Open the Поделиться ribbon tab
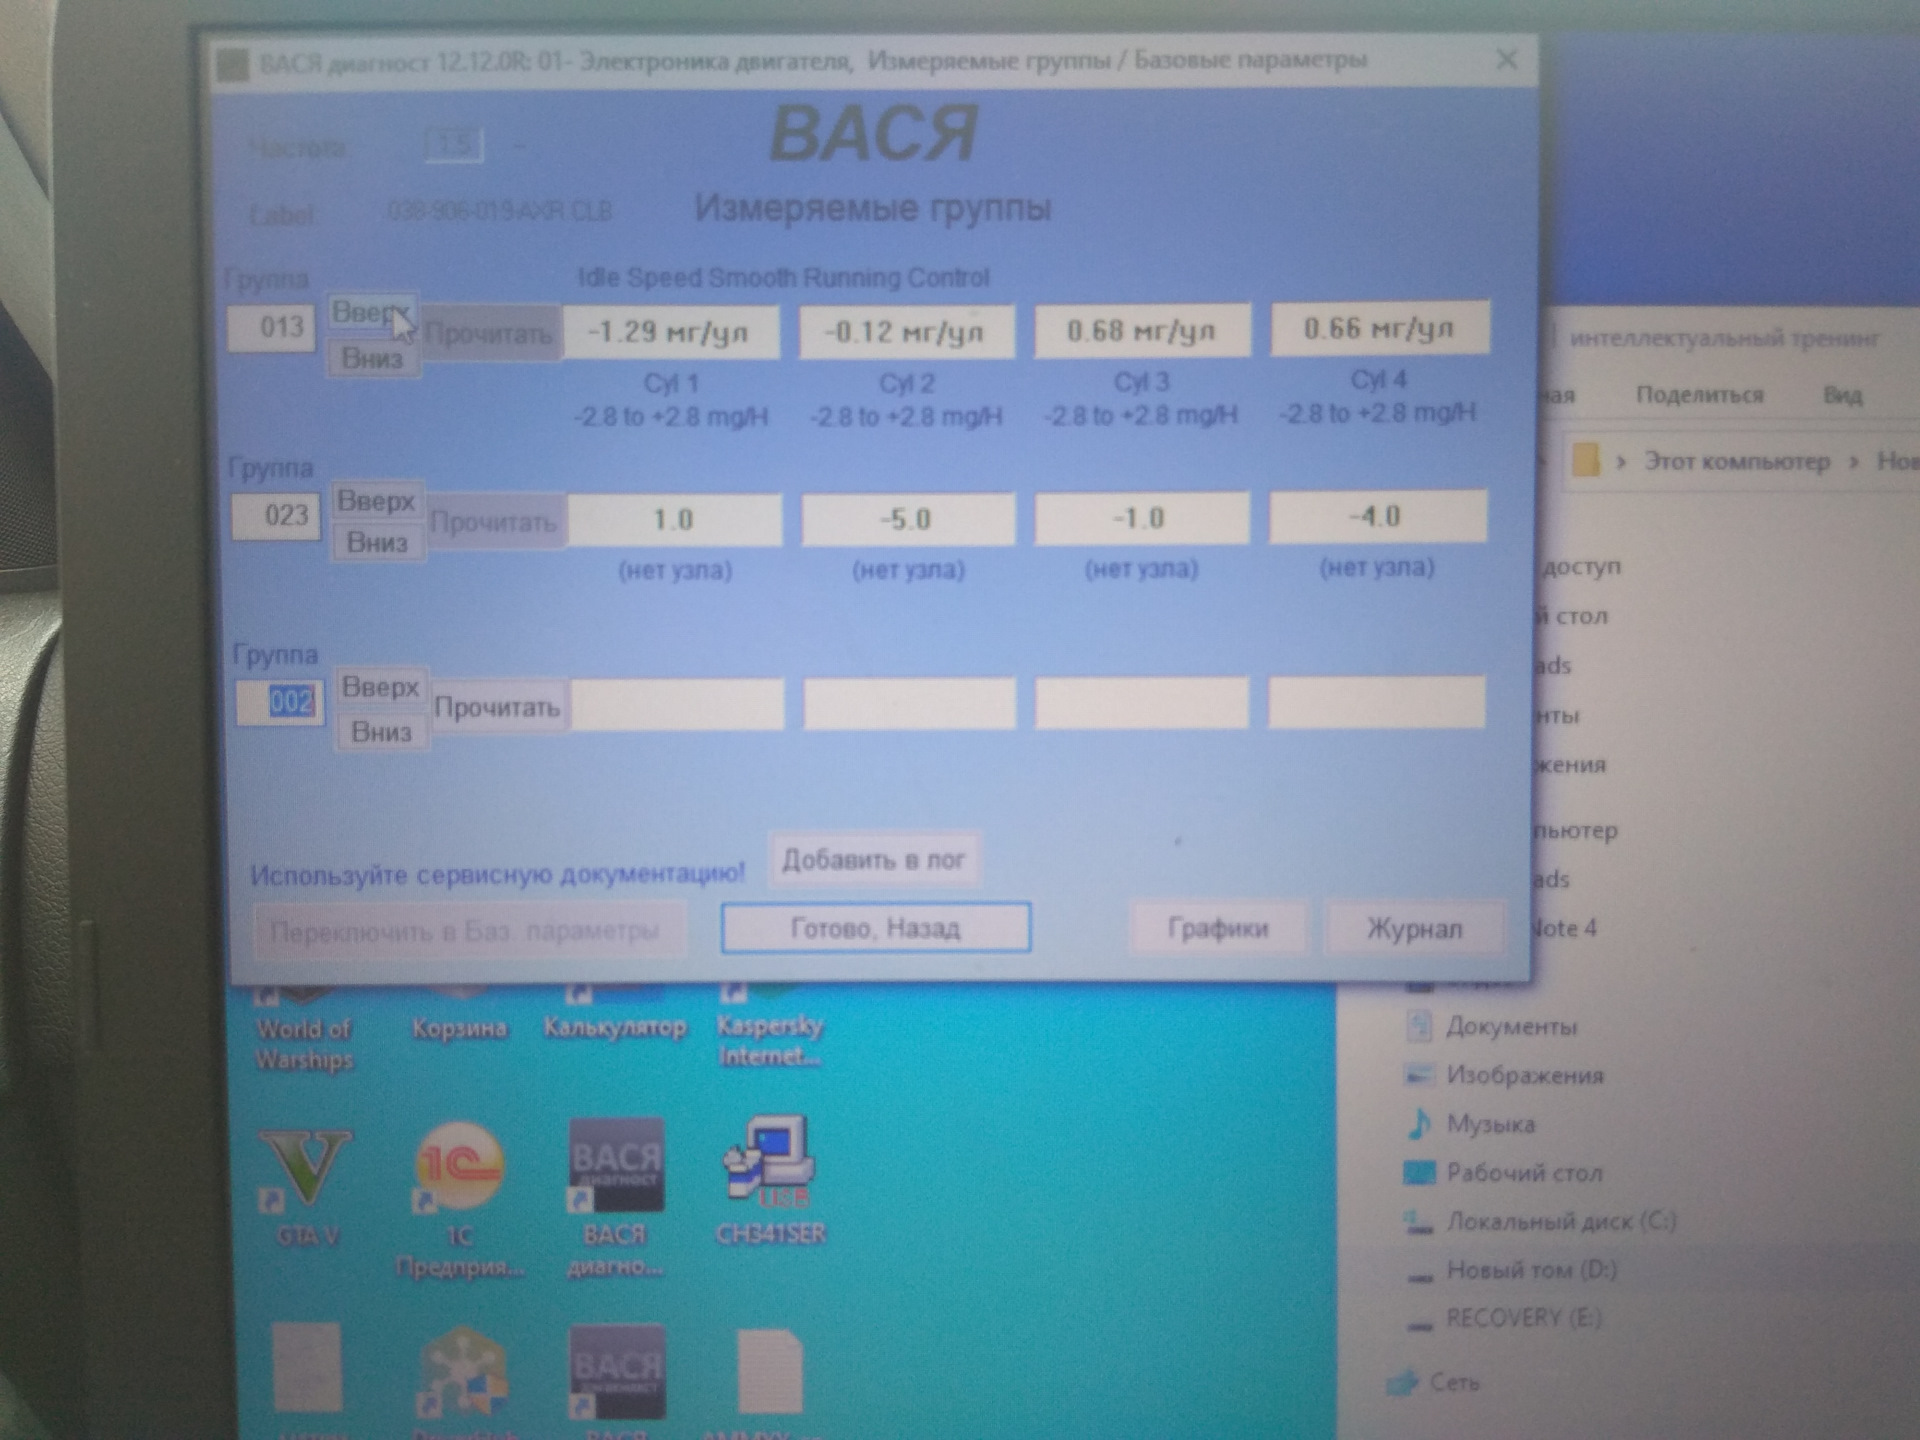This screenshot has height=1440, width=1920. pyautogui.click(x=1699, y=395)
